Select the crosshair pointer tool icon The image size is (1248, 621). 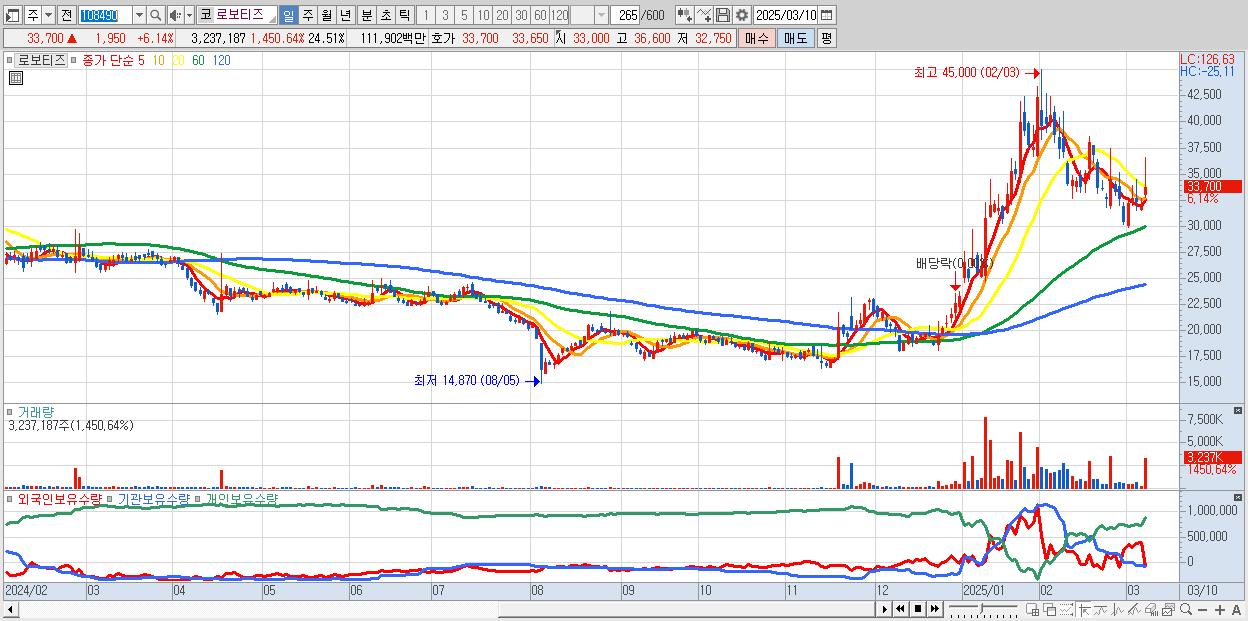point(1084,610)
